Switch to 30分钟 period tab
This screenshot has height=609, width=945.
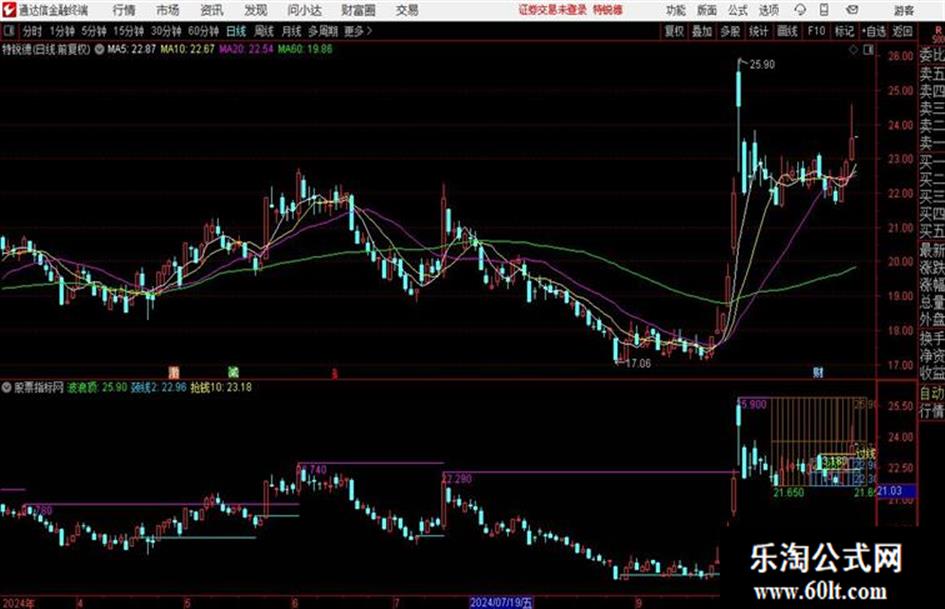click(166, 31)
